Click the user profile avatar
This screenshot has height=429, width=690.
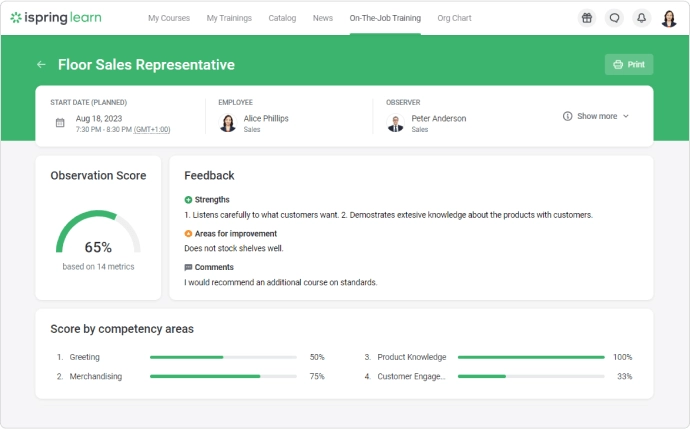(x=669, y=18)
